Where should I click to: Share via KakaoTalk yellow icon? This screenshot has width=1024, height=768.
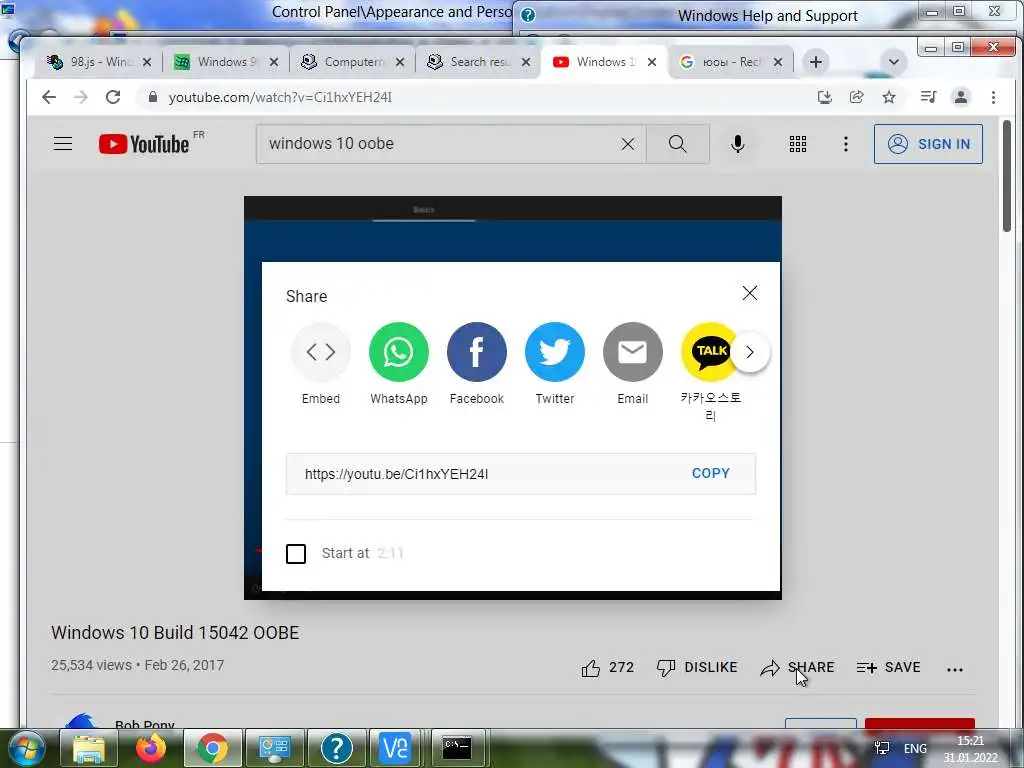(708, 352)
